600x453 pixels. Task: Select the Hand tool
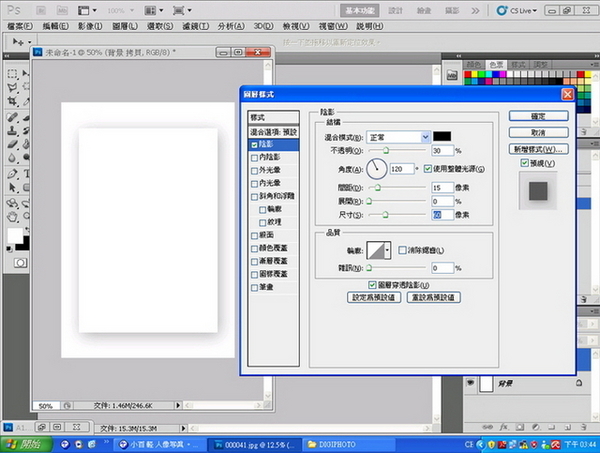pyautogui.click(x=12, y=217)
